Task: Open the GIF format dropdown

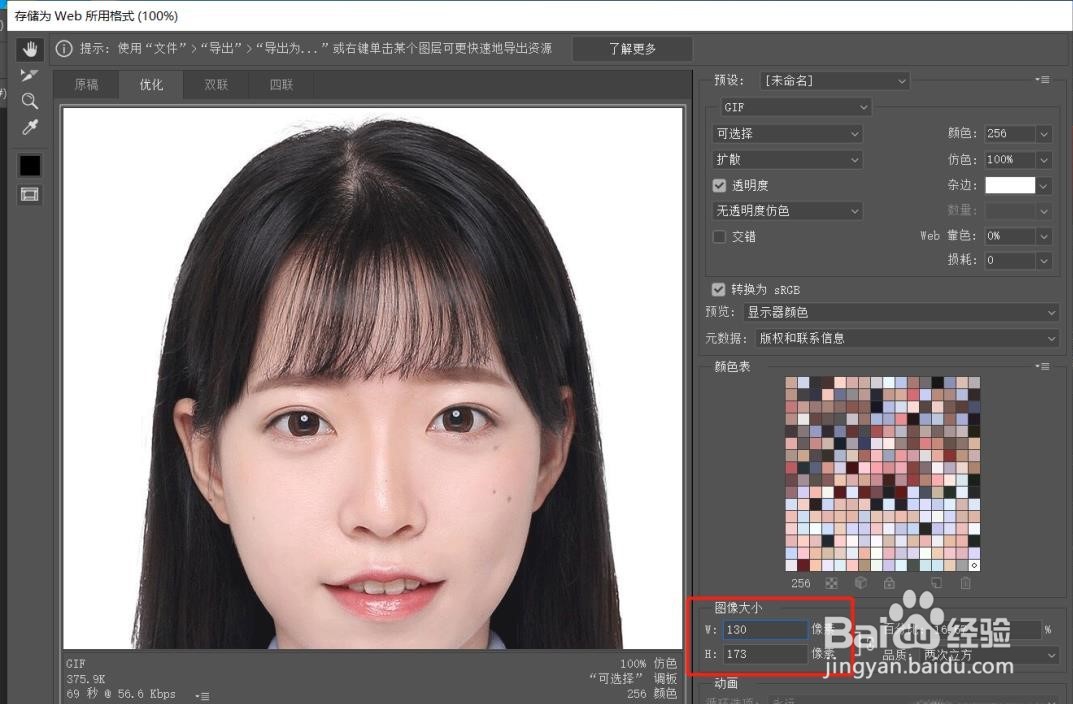Action: [x=795, y=107]
